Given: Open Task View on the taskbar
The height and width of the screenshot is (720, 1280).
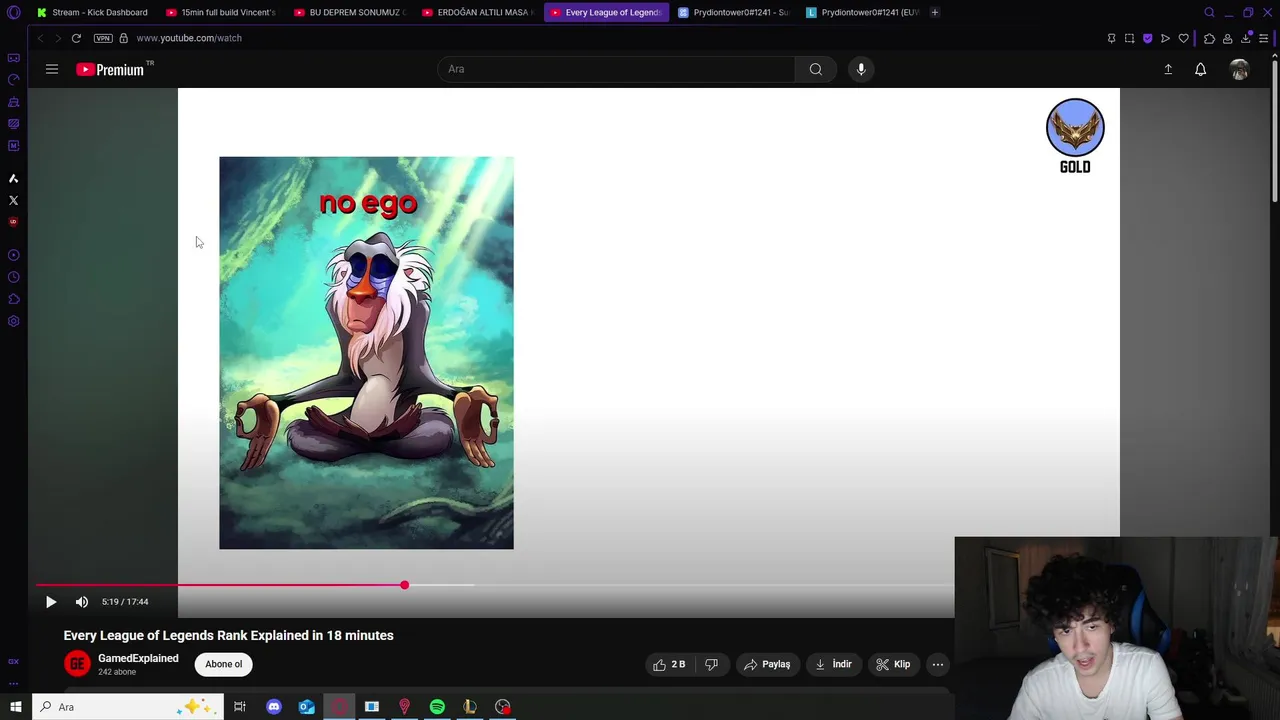Looking at the screenshot, I should tap(240, 707).
